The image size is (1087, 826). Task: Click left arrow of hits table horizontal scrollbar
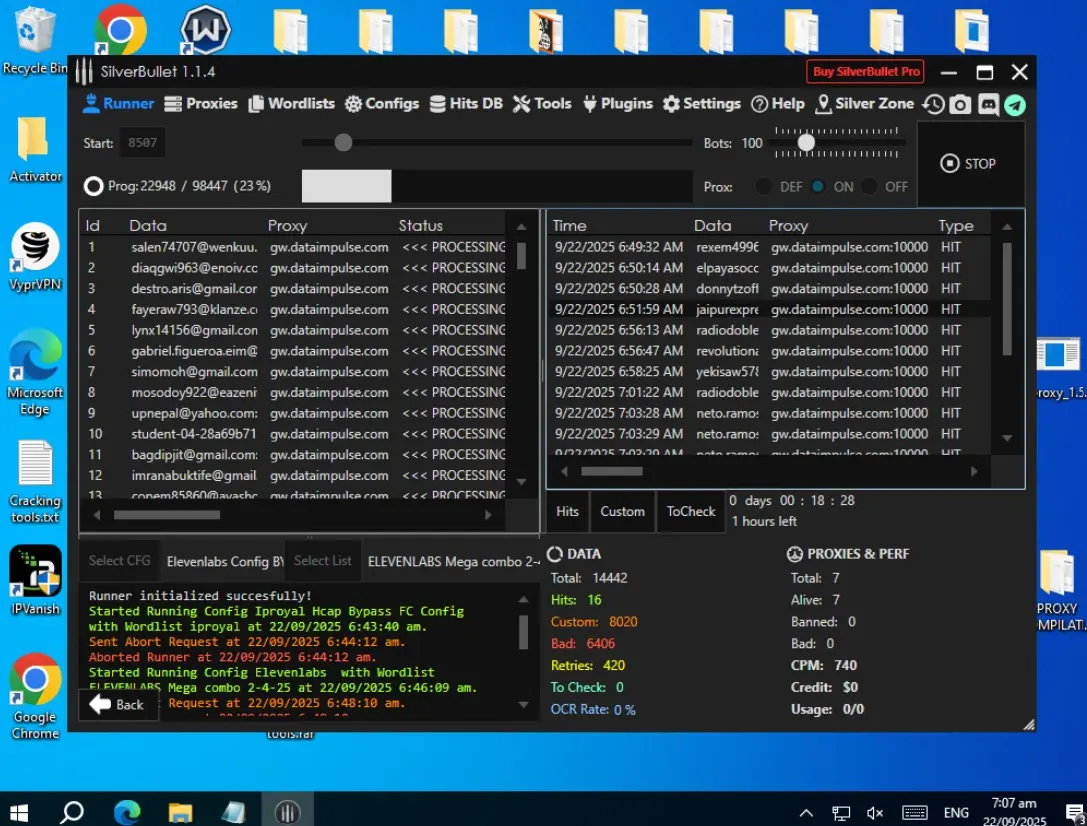[564, 471]
